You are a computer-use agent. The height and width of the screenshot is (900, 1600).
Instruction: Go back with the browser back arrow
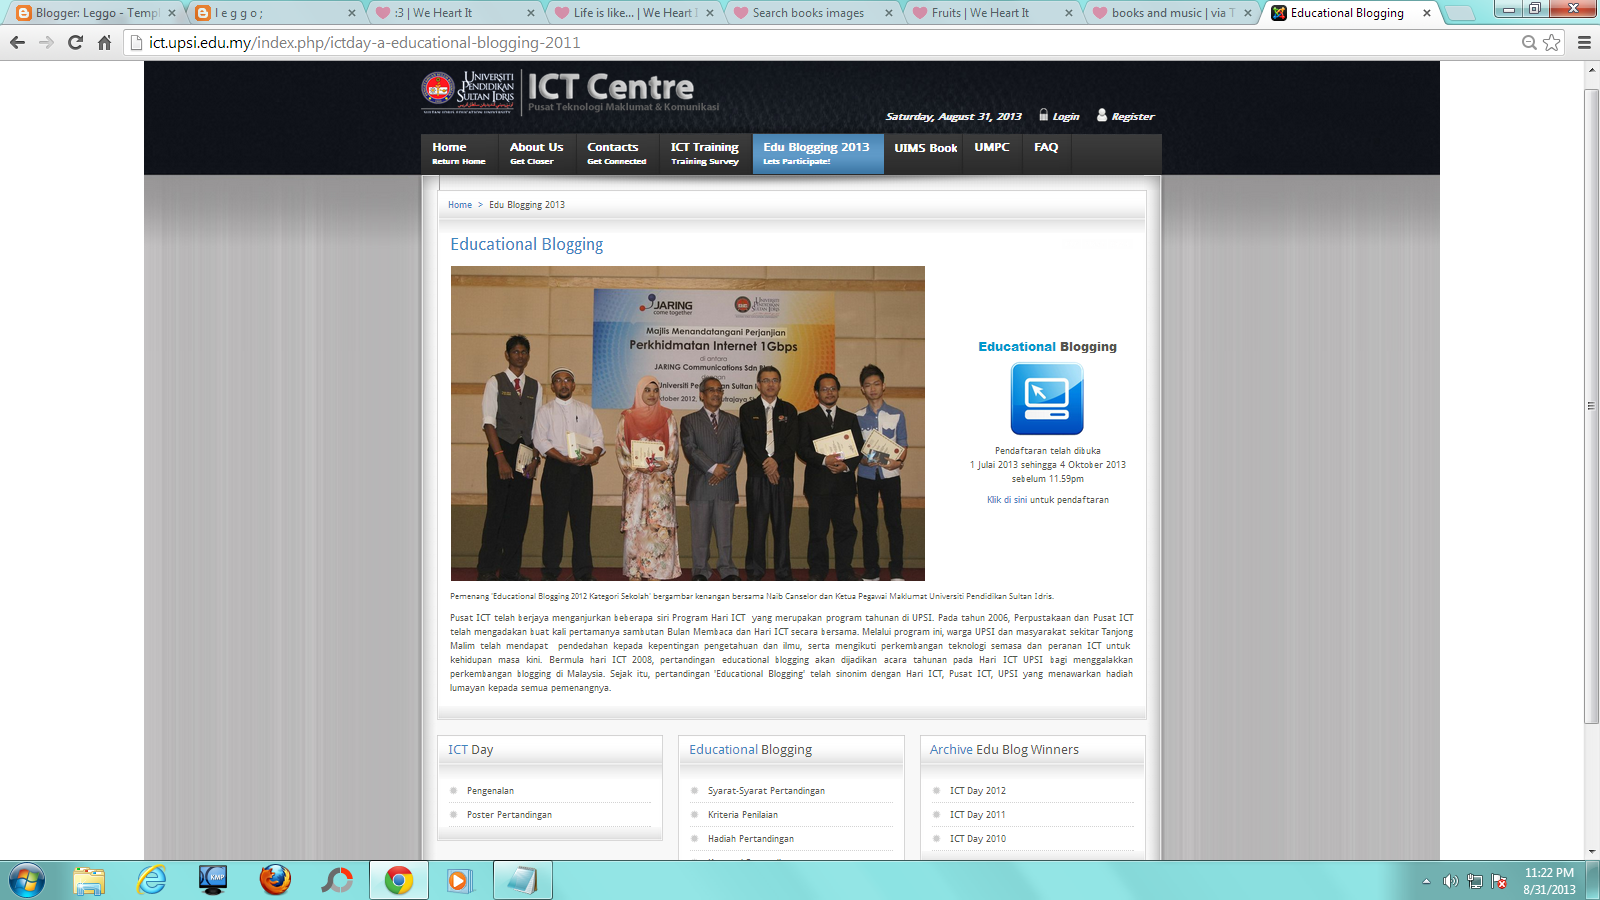(x=17, y=42)
